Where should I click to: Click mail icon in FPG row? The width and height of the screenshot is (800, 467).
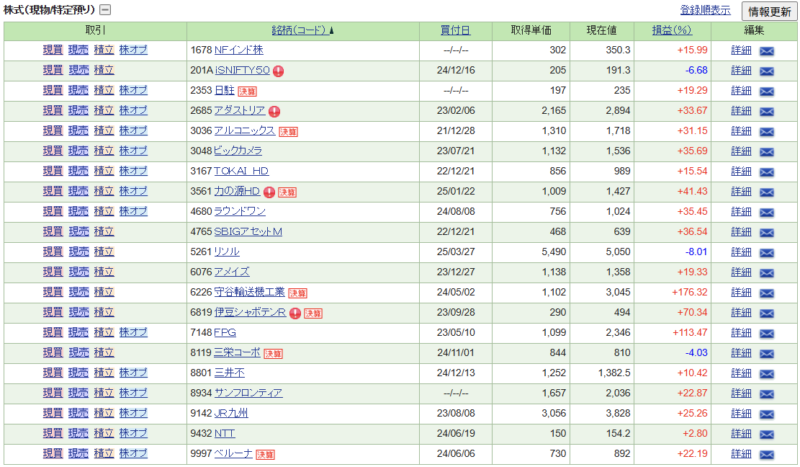[766, 334]
